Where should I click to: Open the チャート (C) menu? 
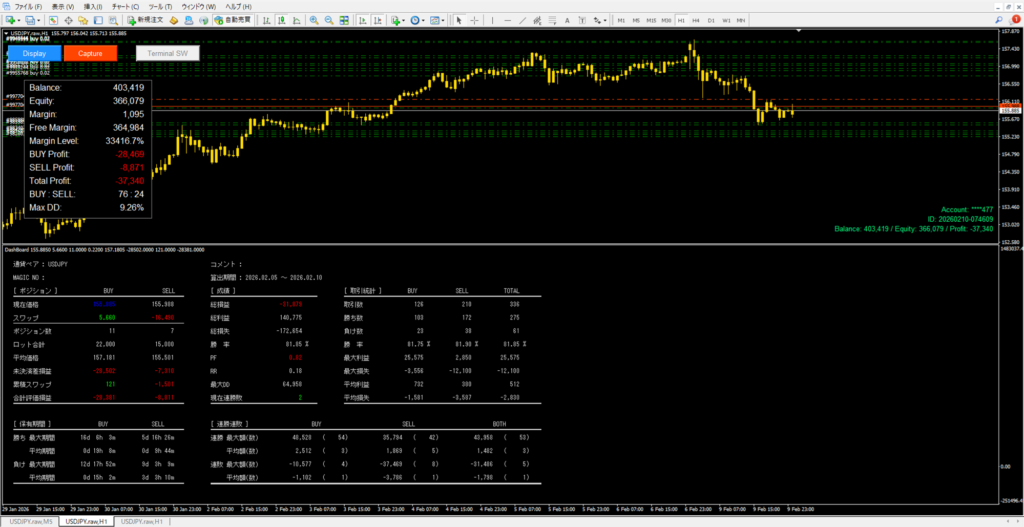(126, 6)
